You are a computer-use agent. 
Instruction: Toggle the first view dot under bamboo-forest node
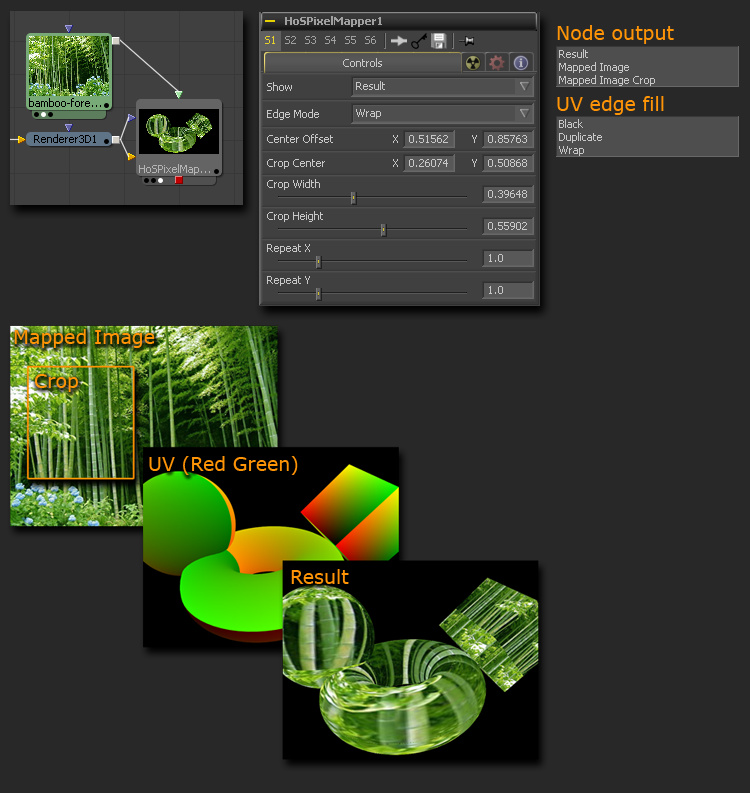36,115
